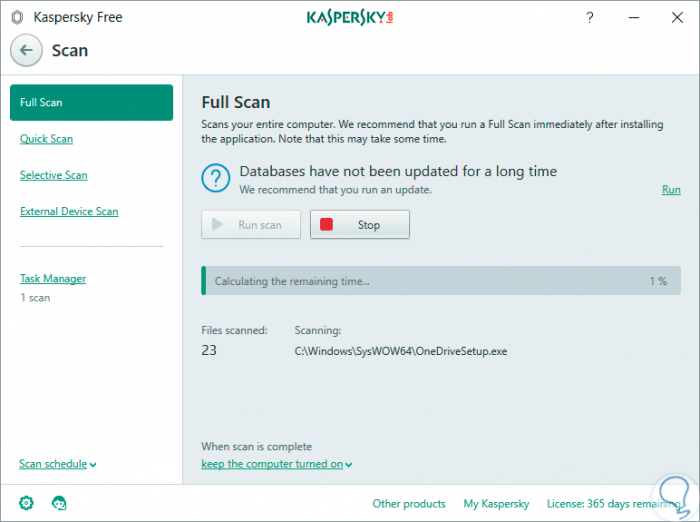Click the Full Scan heading in main panel
This screenshot has height=522, width=700.
pyautogui.click(x=236, y=102)
